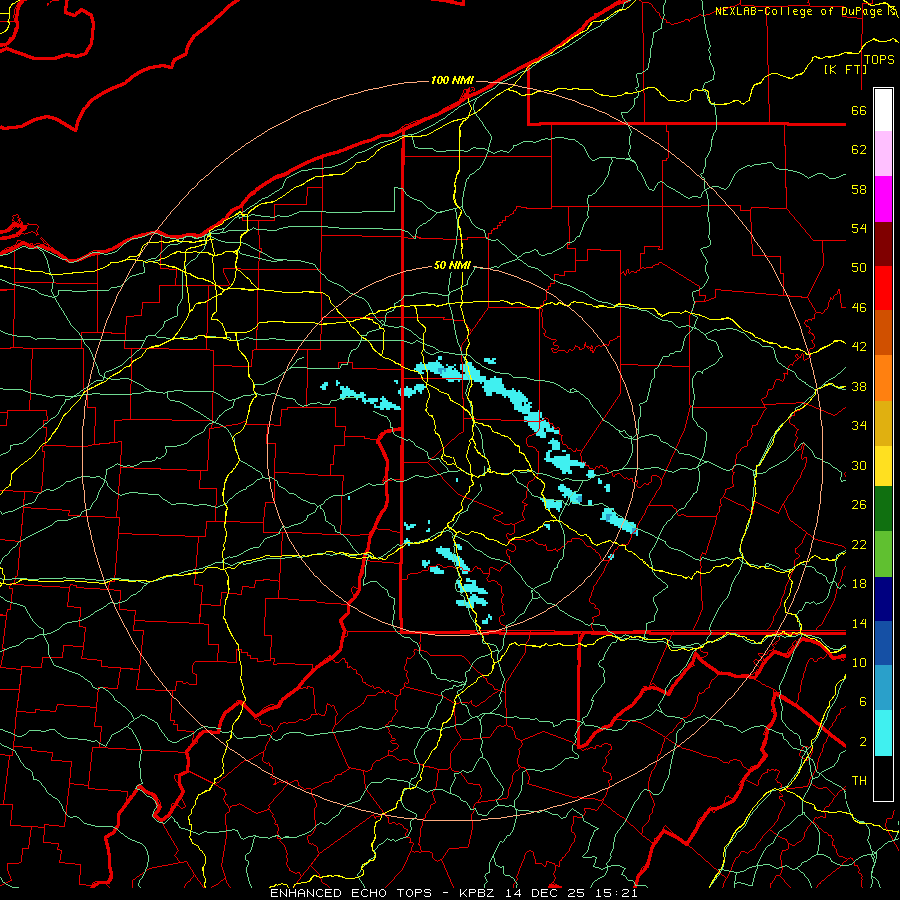Select the "54" scale value

[x=859, y=228]
